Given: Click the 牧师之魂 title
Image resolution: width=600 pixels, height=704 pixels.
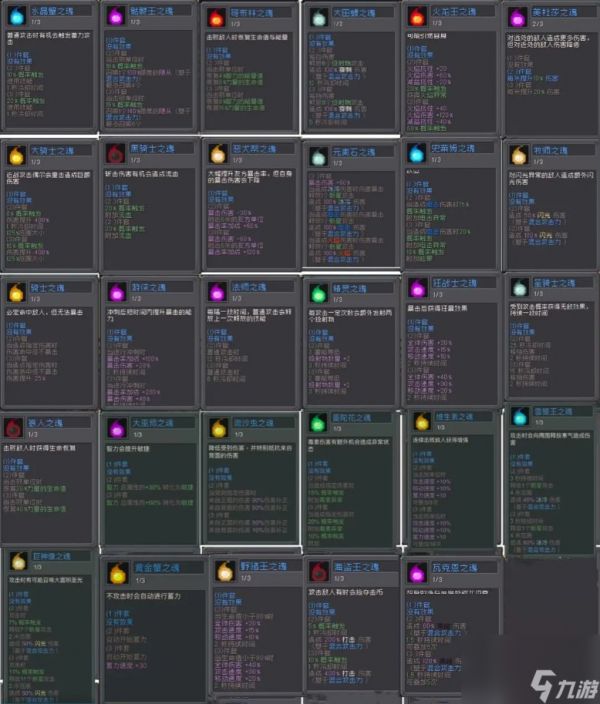Looking at the screenshot, I should 550,150.
